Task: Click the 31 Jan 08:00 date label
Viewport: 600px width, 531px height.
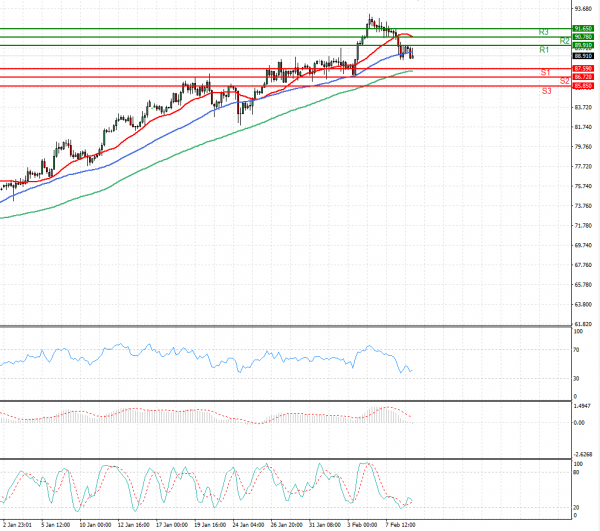Action: click(325, 525)
